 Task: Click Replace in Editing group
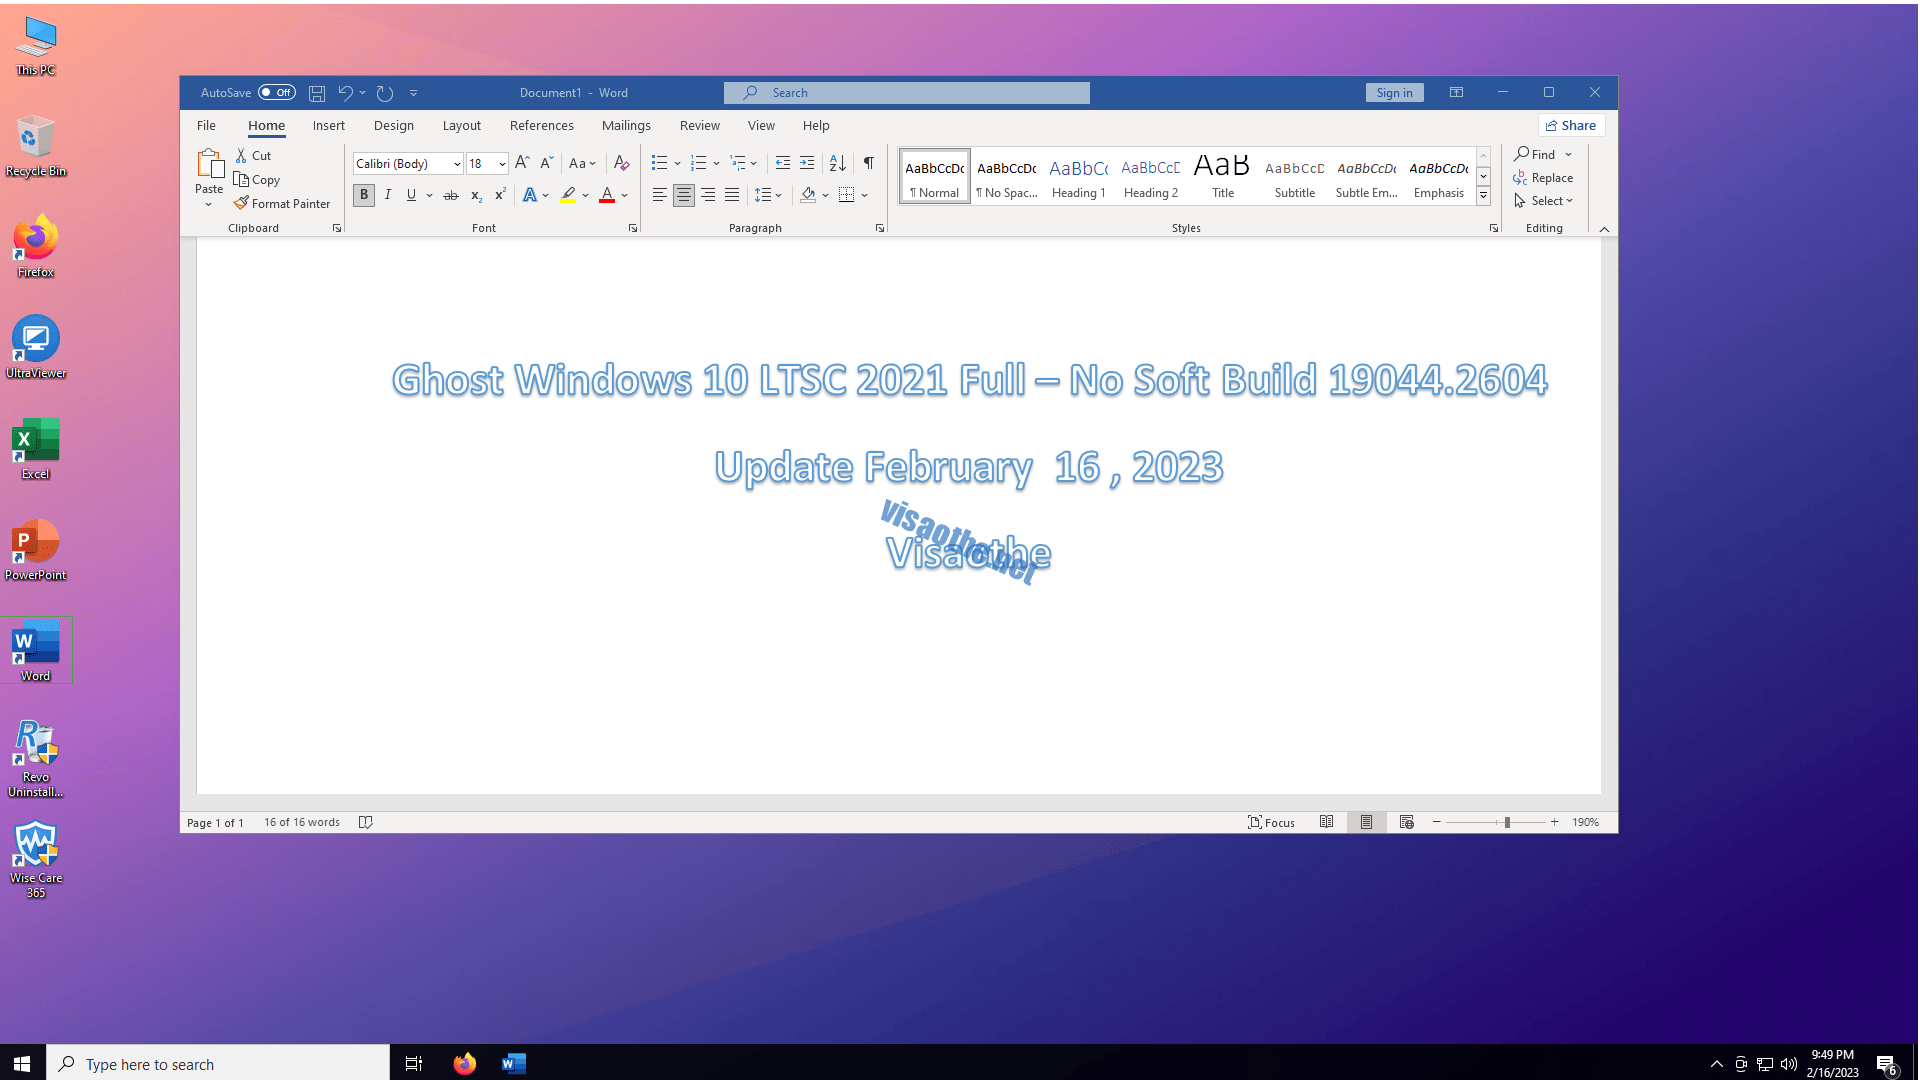[1543, 178]
